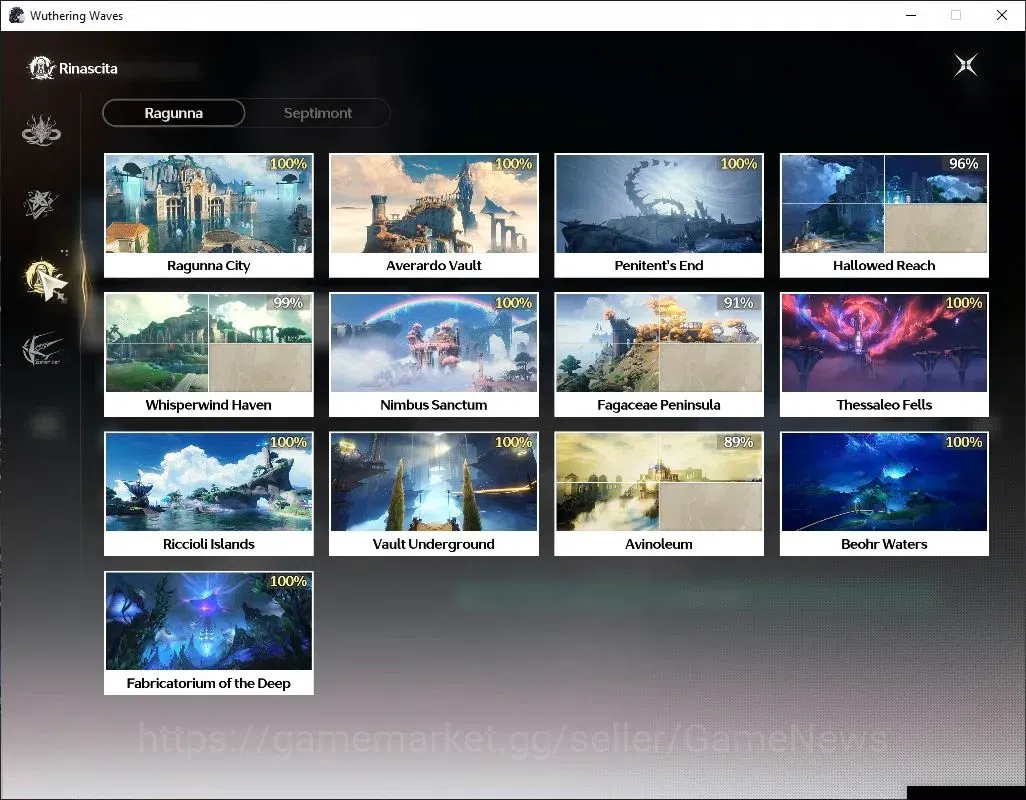Minimize the Wuthering Waves window
This screenshot has width=1026, height=800.
point(911,15)
